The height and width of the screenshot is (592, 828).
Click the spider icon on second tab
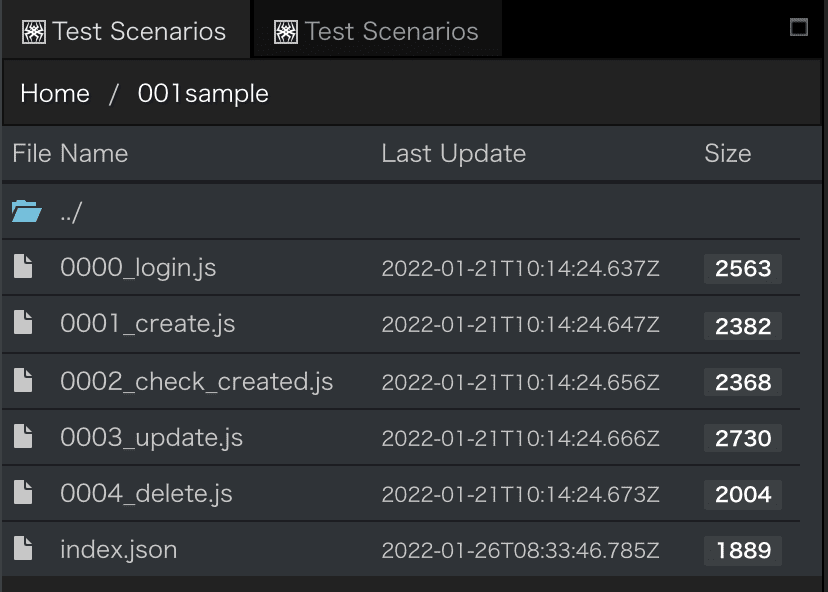pos(286,32)
